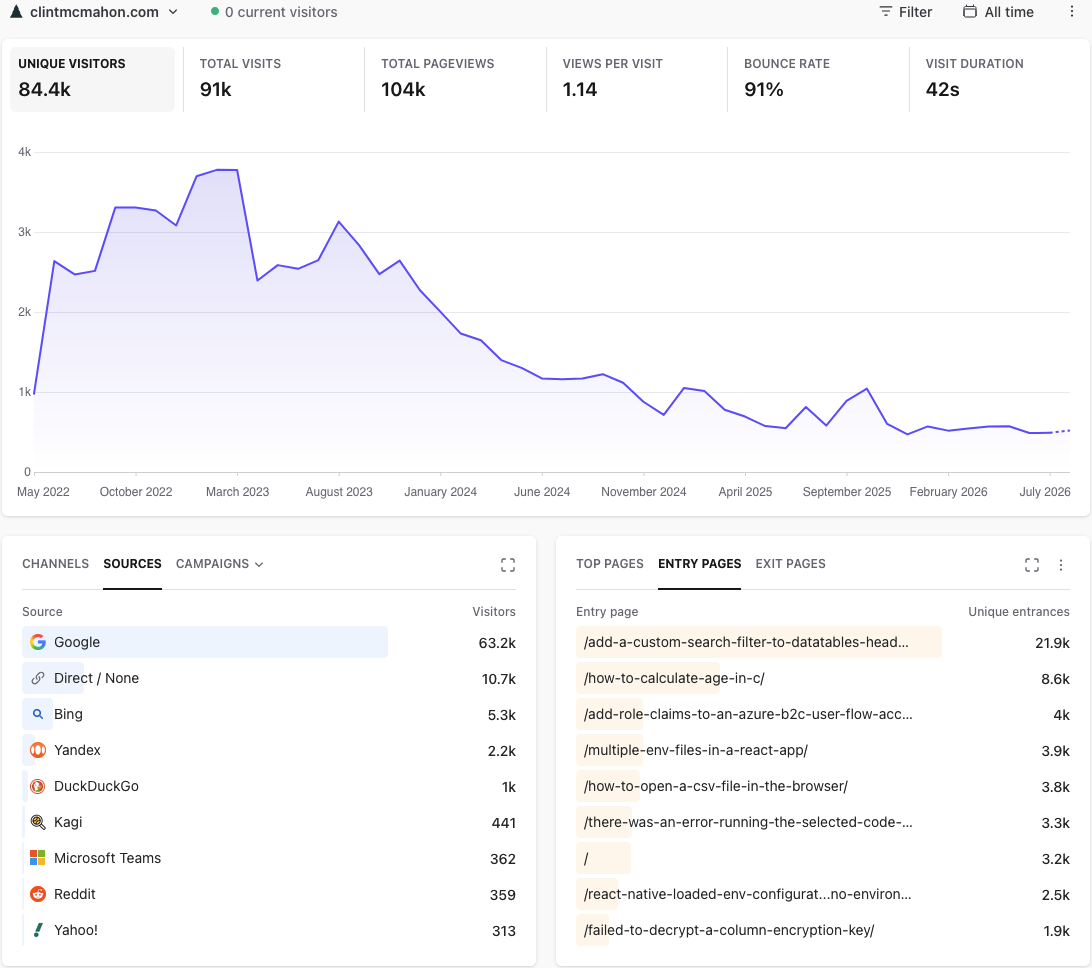Screen dimensions: 1092x968
Task: Switch to the Top Pages tab
Action: pos(609,564)
